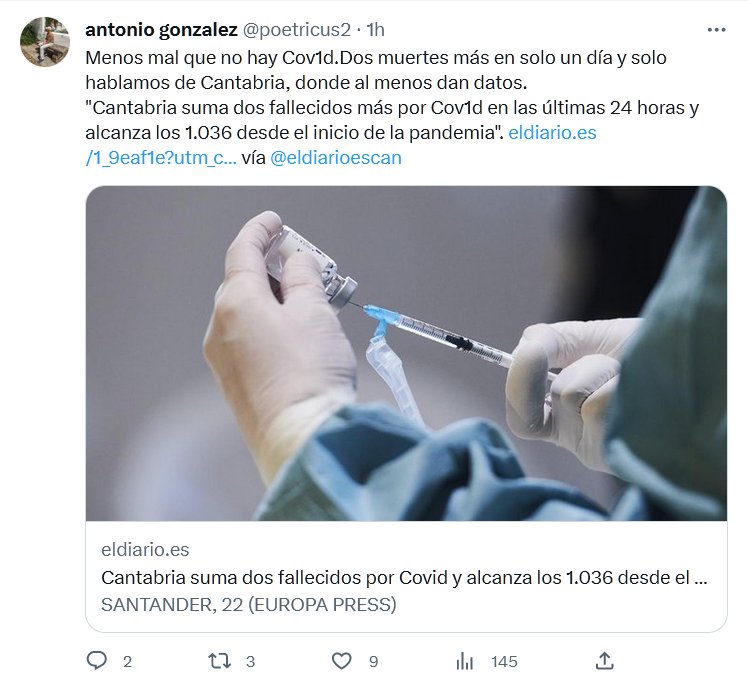Click the eldiario.es card domain label
This screenshot has height=684, width=748.
(x=145, y=549)
